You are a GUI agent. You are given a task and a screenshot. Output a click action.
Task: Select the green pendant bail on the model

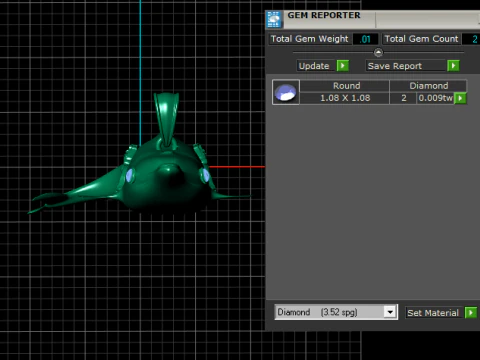pos(166,118)
